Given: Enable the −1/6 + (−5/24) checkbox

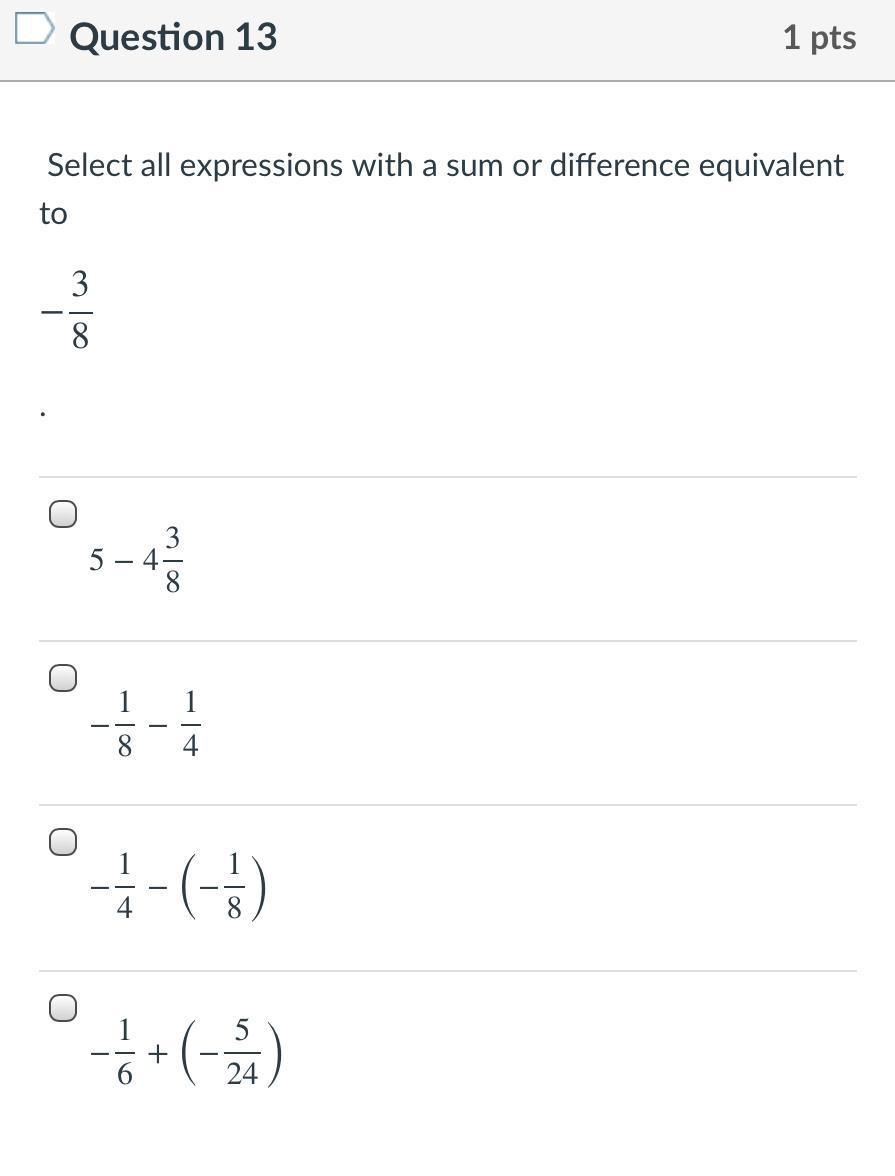Looking at the screenshot, I should coord(62,1008).
